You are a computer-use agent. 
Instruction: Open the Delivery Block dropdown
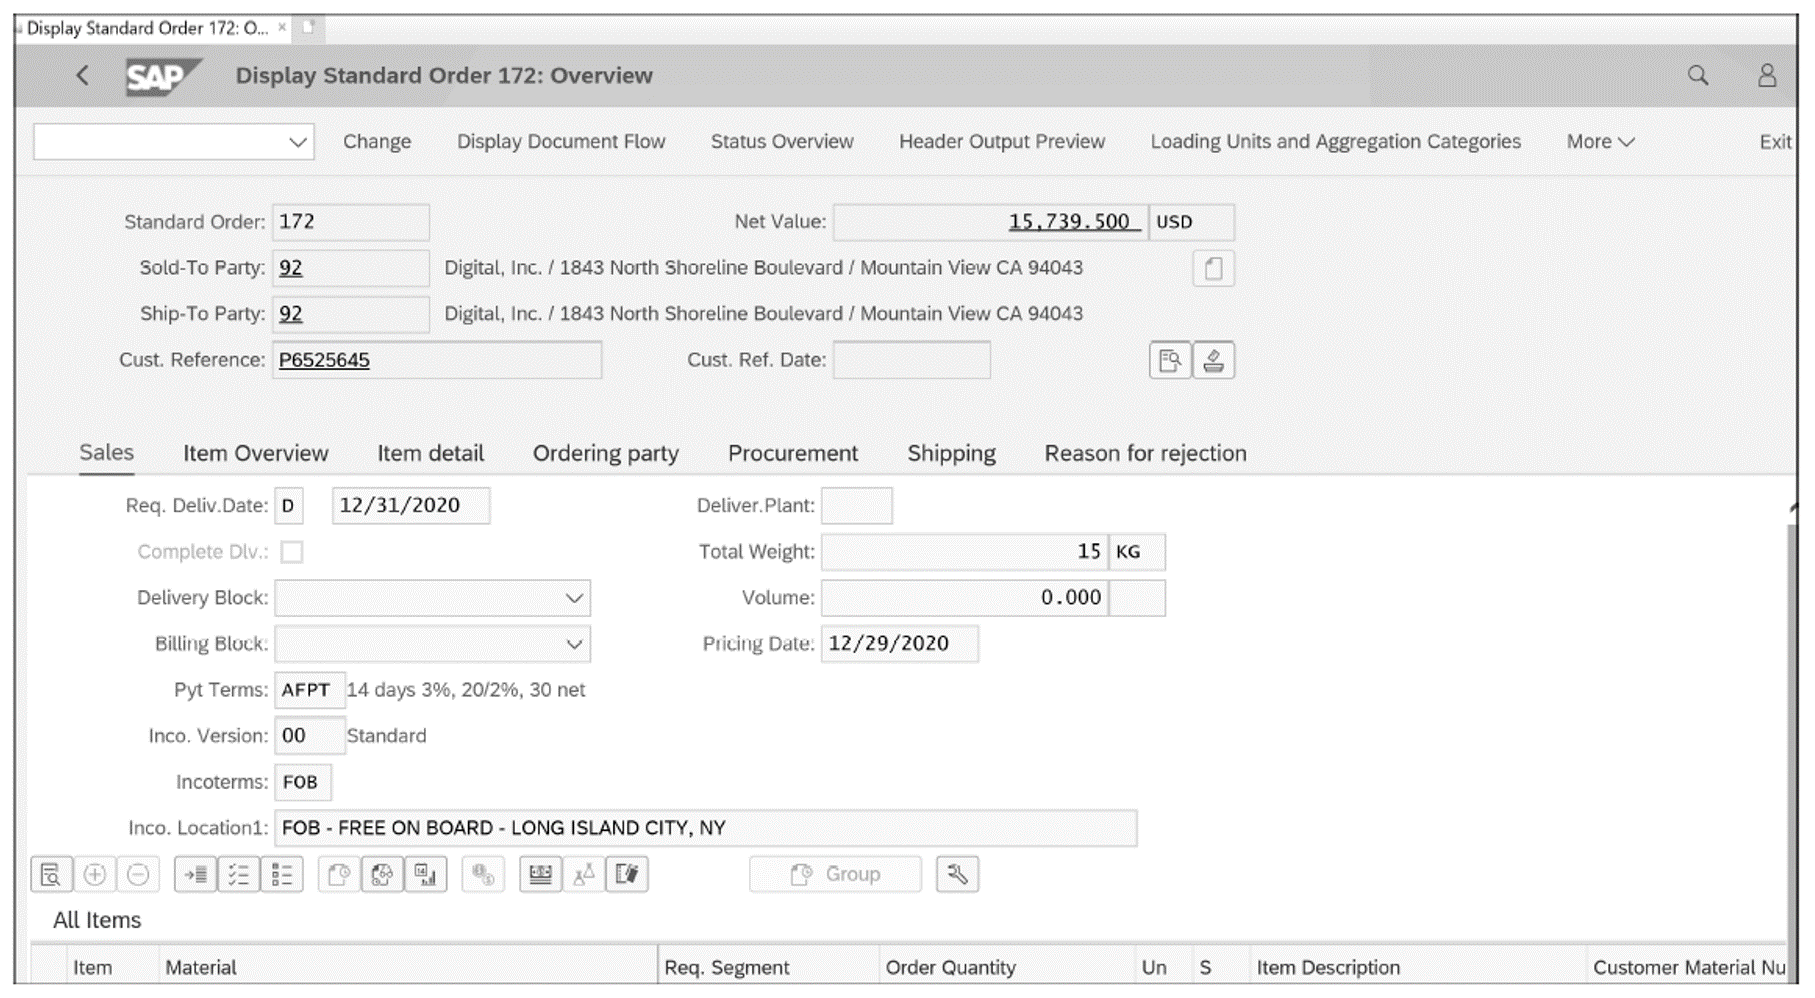574,597
